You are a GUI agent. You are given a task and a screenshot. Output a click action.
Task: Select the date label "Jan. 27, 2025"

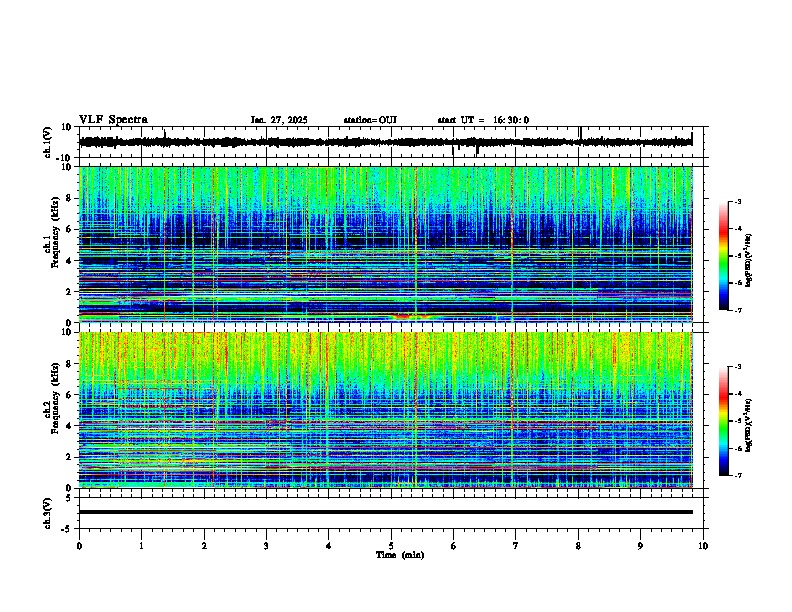[x=279, y=120]
